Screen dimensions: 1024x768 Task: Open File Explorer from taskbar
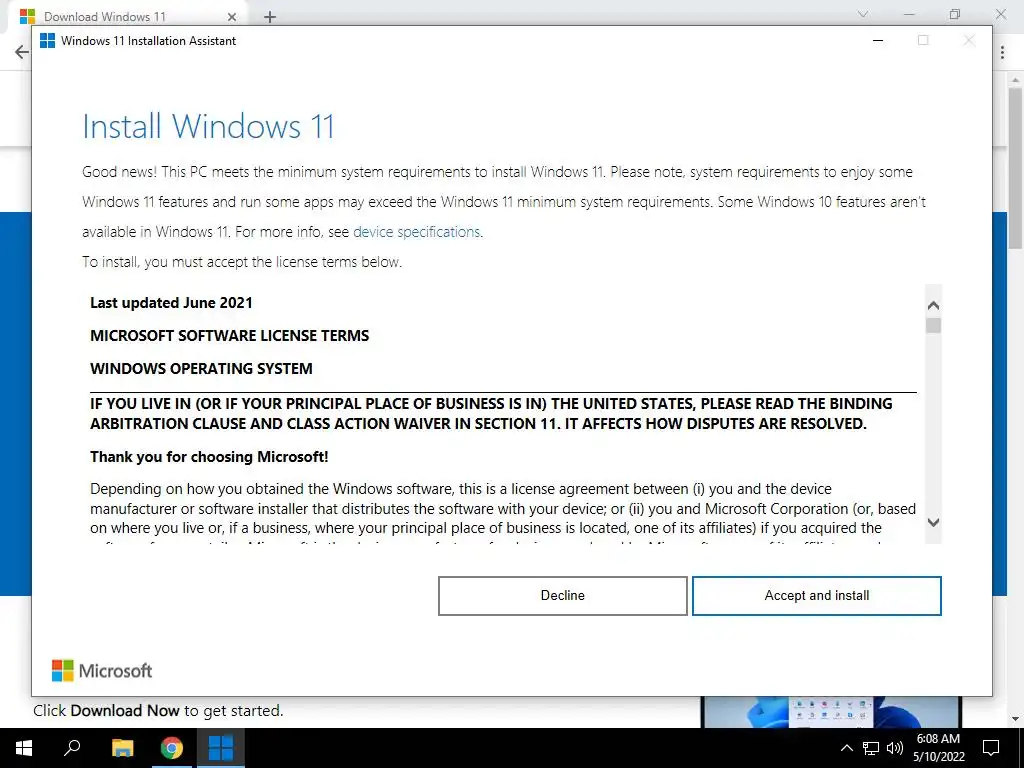(122, 748)
